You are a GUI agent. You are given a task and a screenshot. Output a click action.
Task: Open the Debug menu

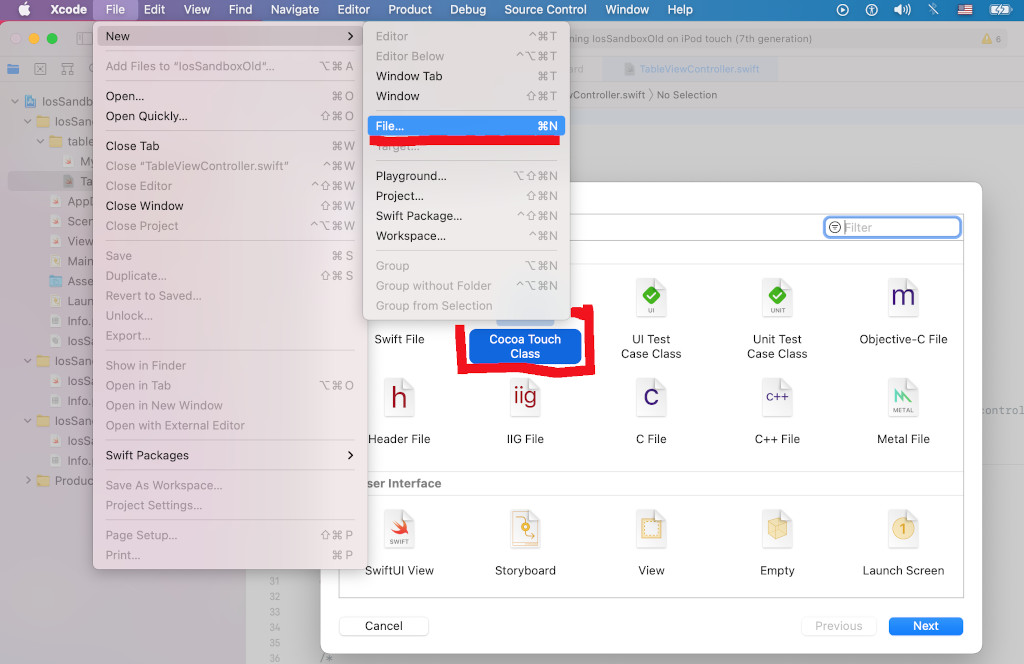(468, 9)
